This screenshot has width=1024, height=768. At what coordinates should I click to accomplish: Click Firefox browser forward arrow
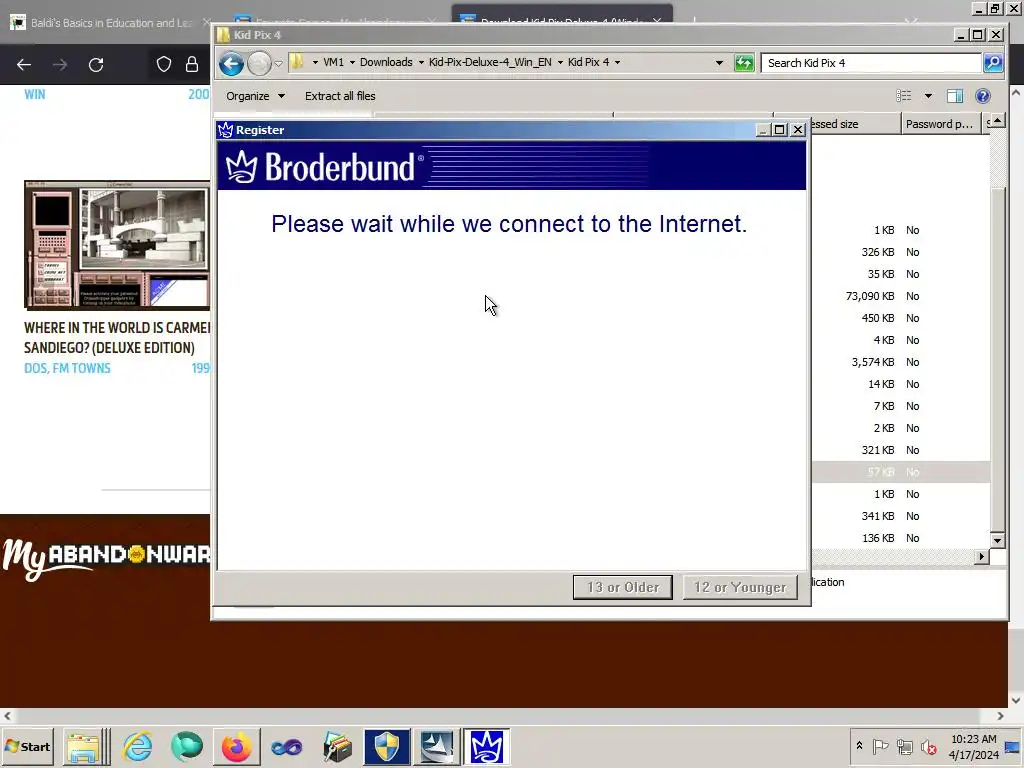coord(60,65)
